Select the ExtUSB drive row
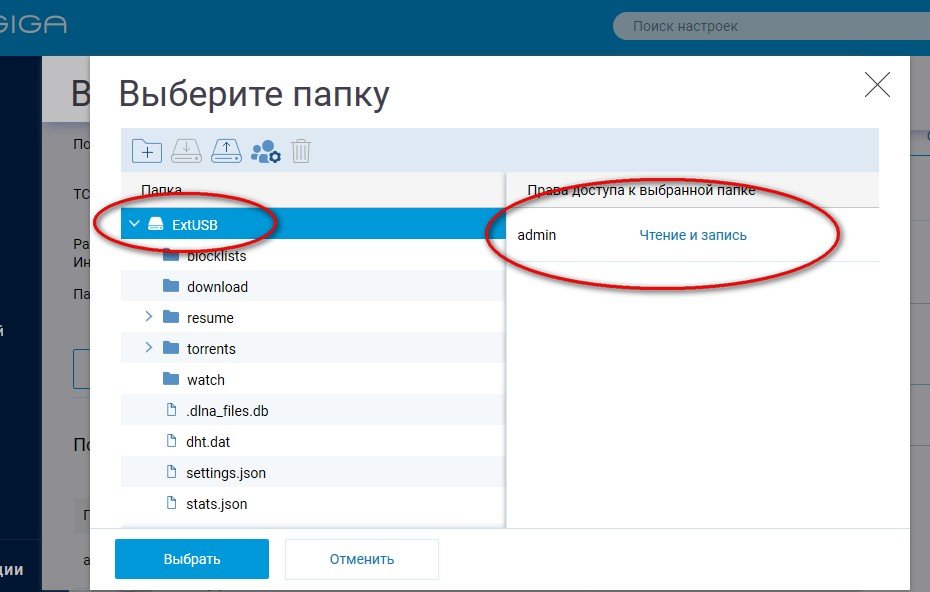930x592 pixels. [313, 224]
